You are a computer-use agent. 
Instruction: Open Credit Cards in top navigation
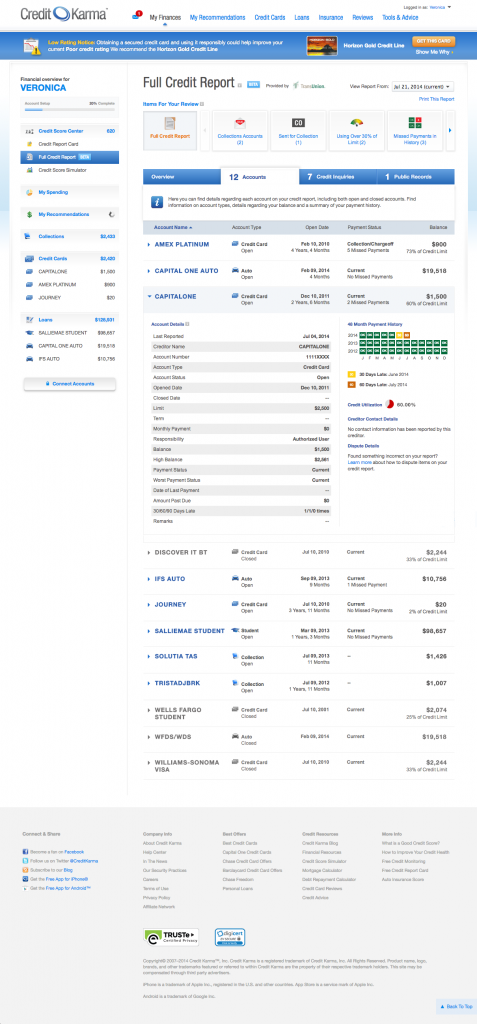(x=269, y=18)
